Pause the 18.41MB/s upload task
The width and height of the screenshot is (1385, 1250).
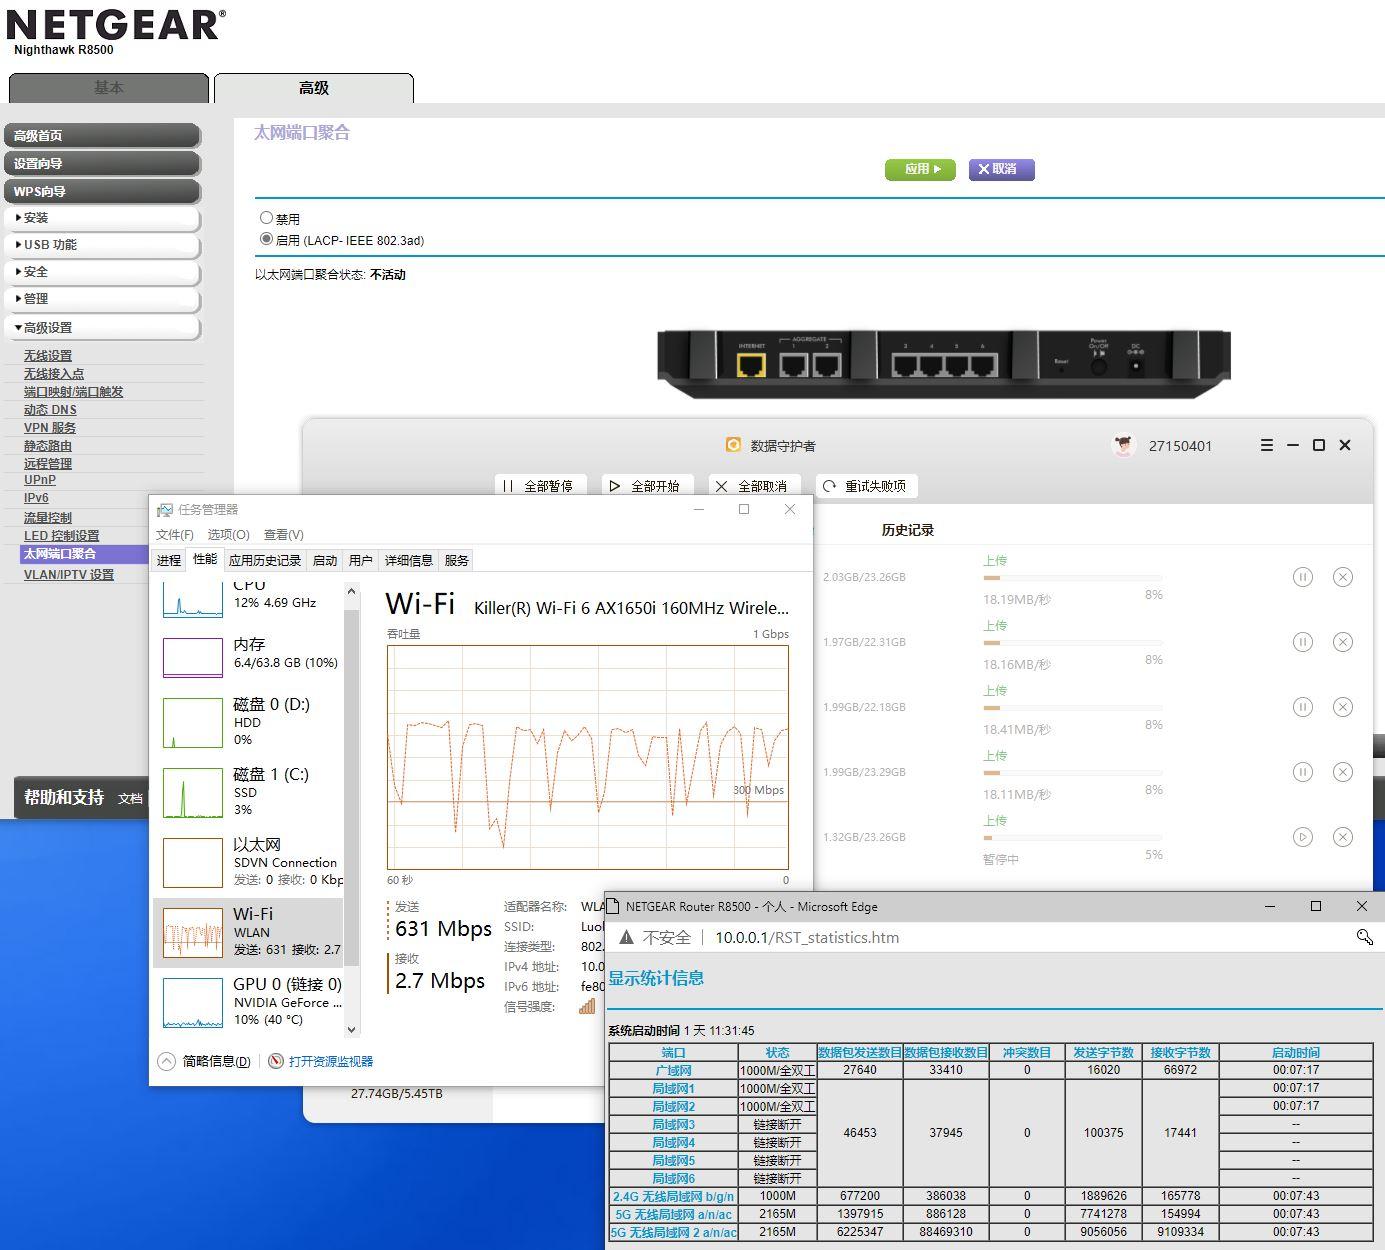[x=1302, y=707]
